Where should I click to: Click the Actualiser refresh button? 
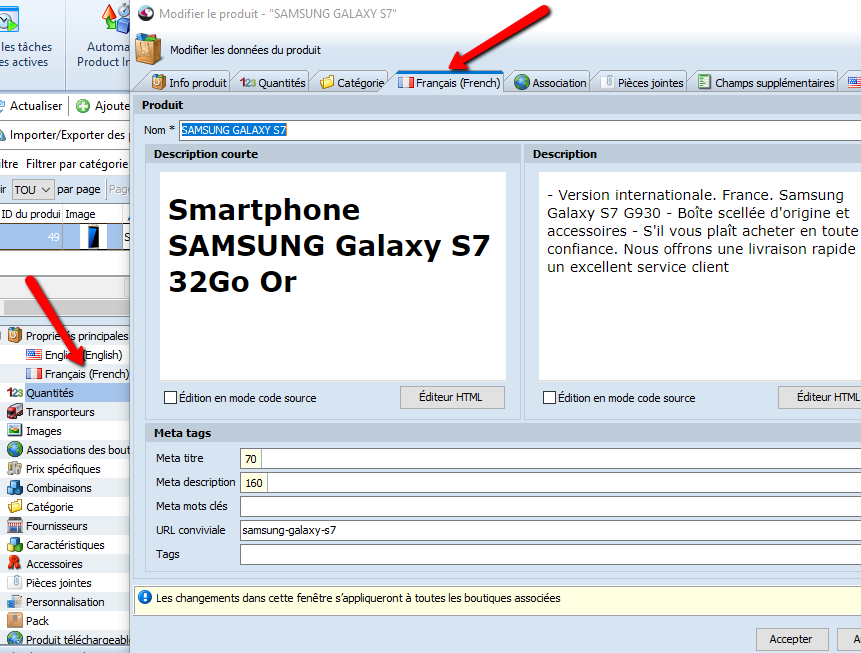point(31,106)
